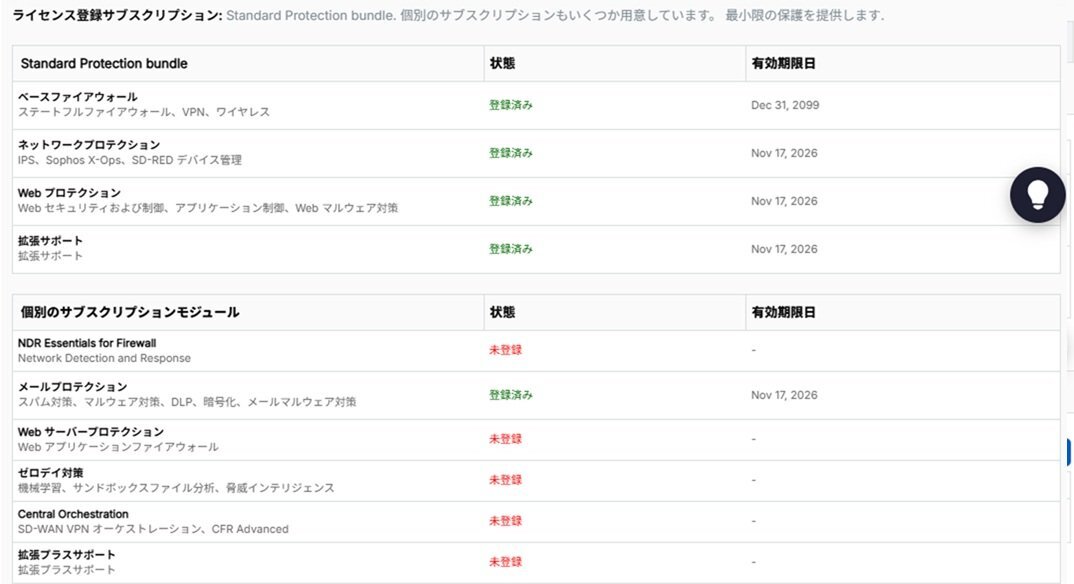Click the Standard Protection bundle table header
The height and width of the screenshot is (584, 1074).
coord(104,63)
